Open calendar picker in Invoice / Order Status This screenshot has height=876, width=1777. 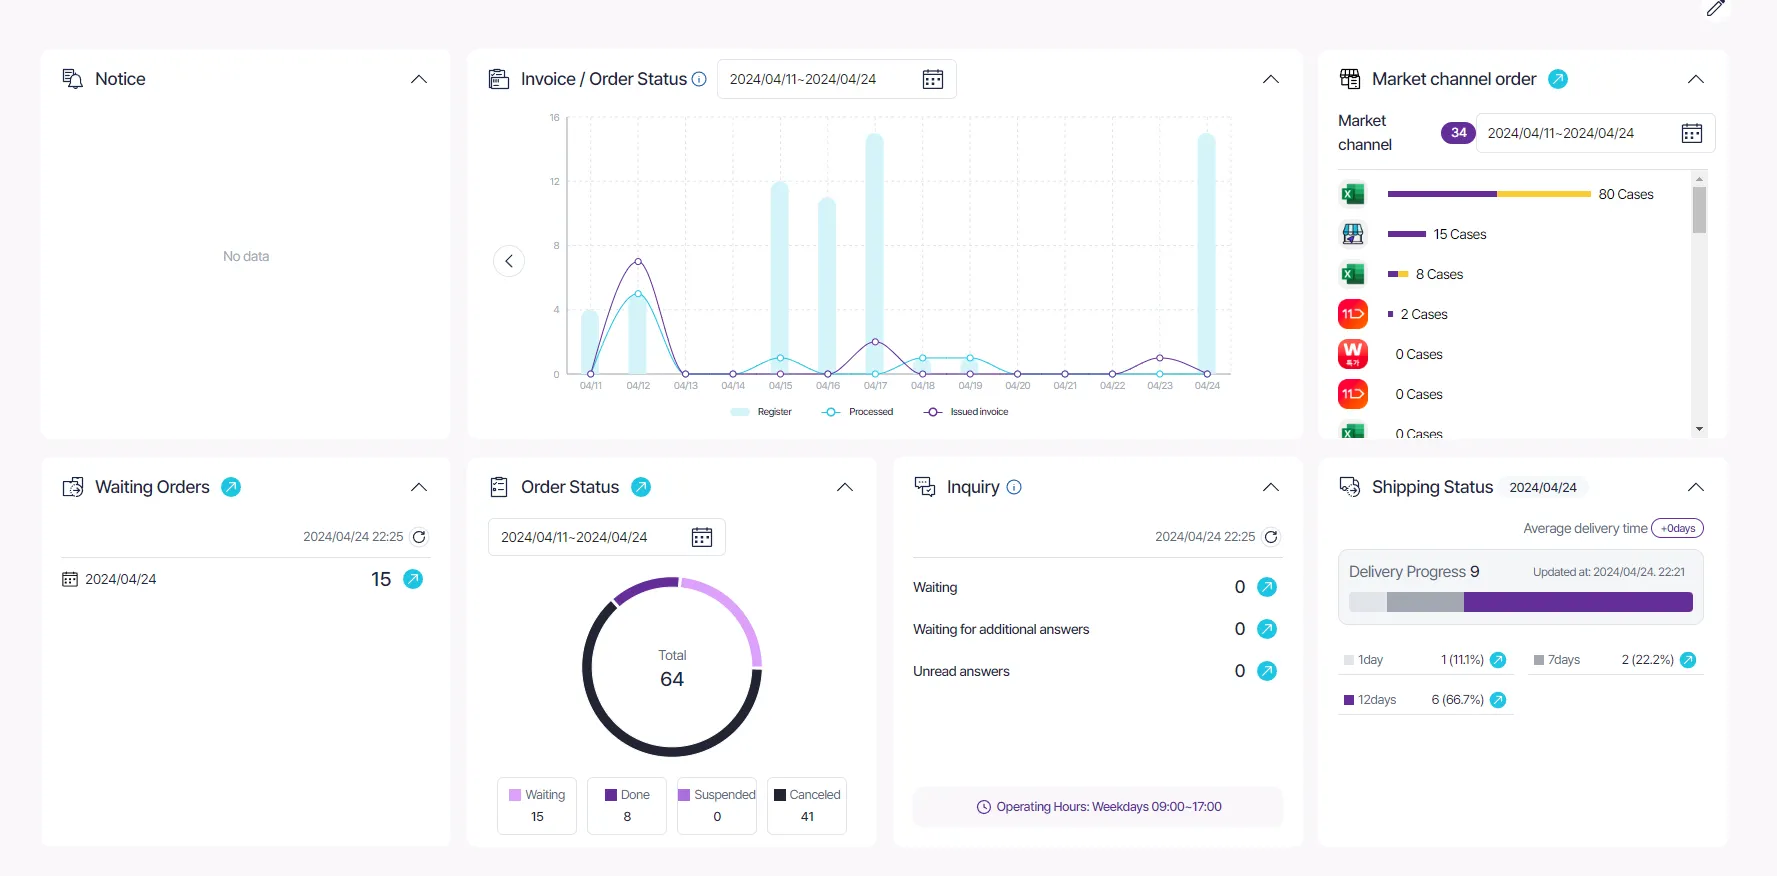click(x=932, y=79)
